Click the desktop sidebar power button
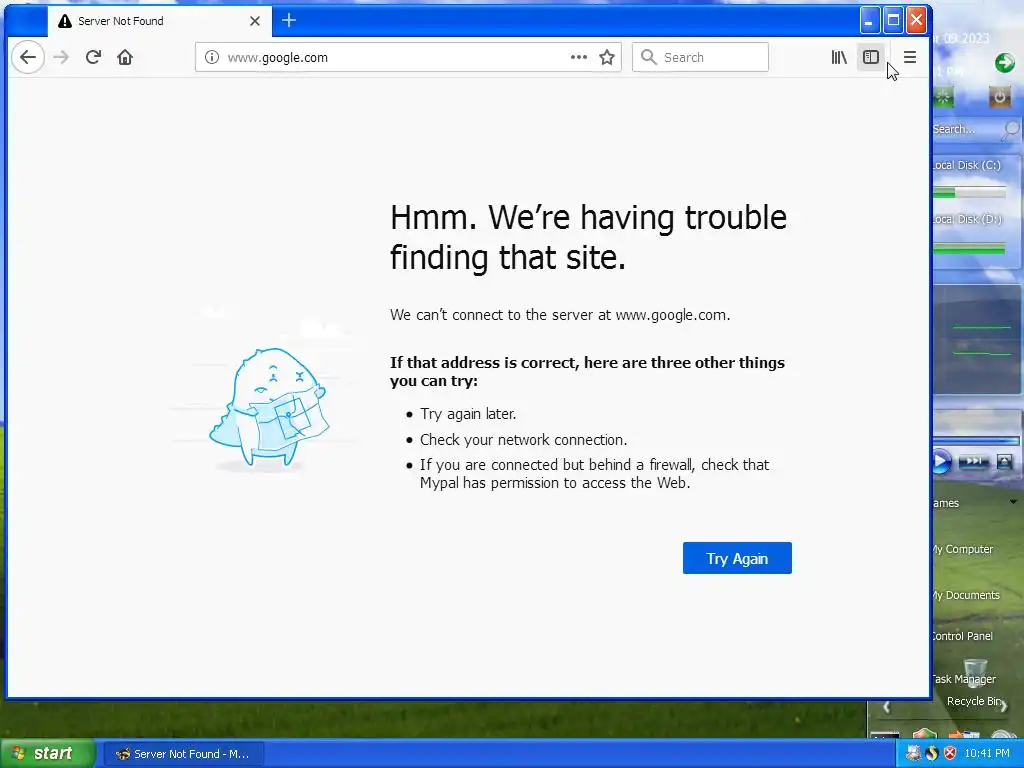Viewport: 1024px width, 768px height. (x=999, y=97)
